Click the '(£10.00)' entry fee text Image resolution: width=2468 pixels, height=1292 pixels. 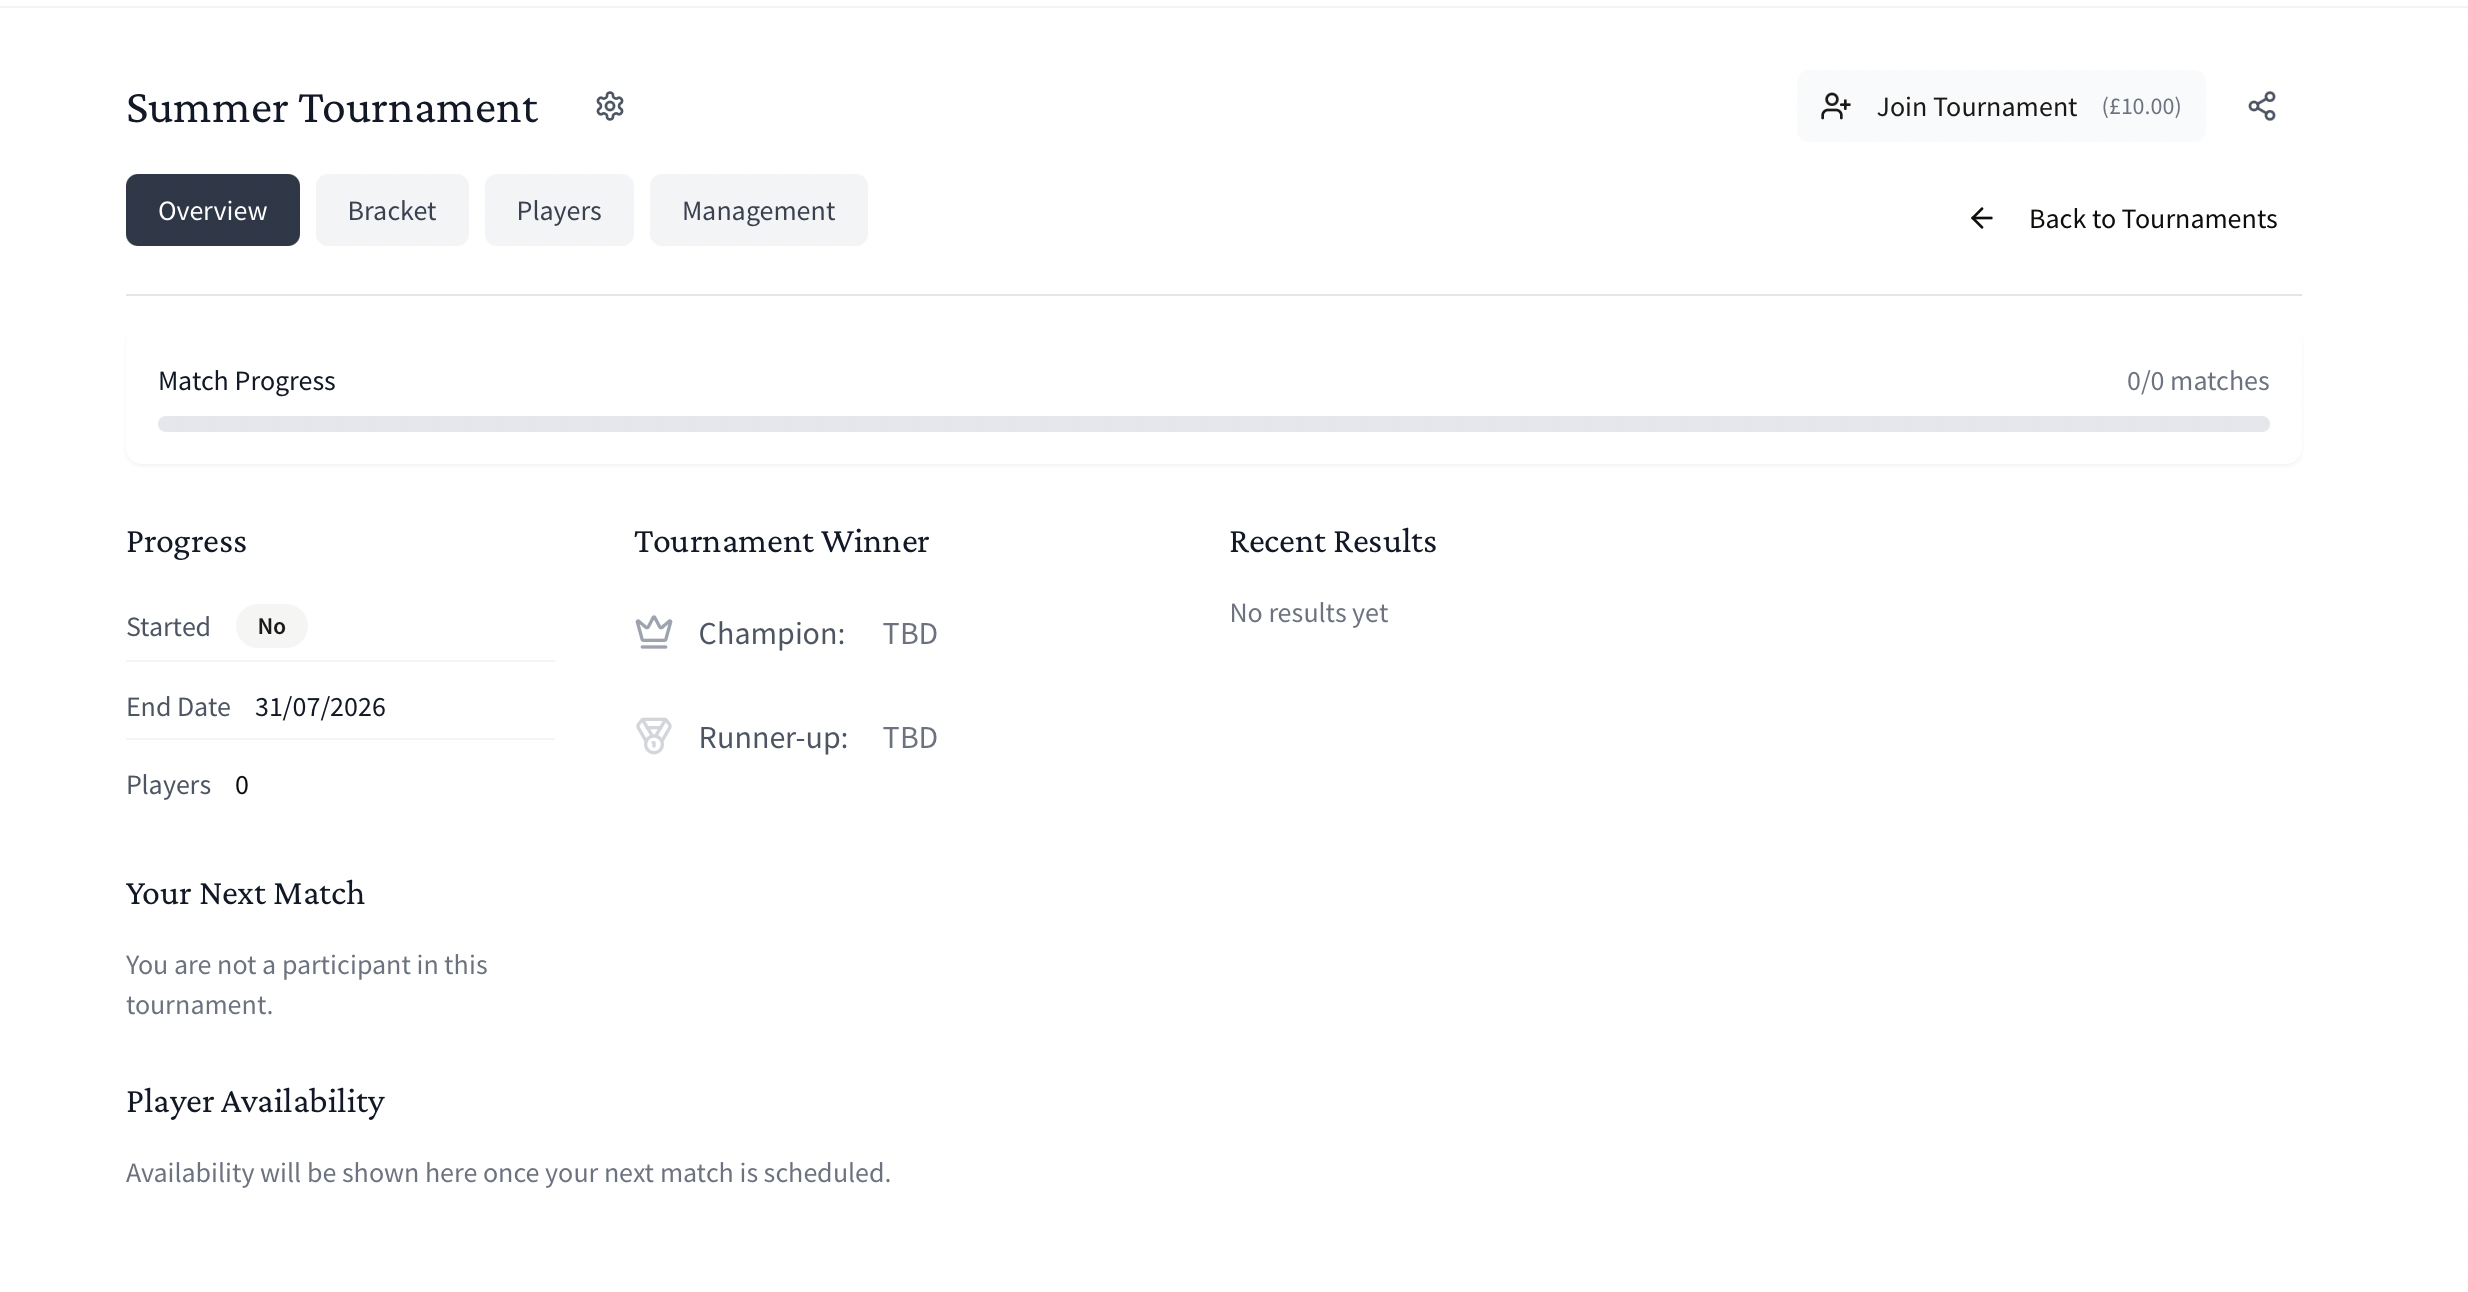tap(2141, 106)
